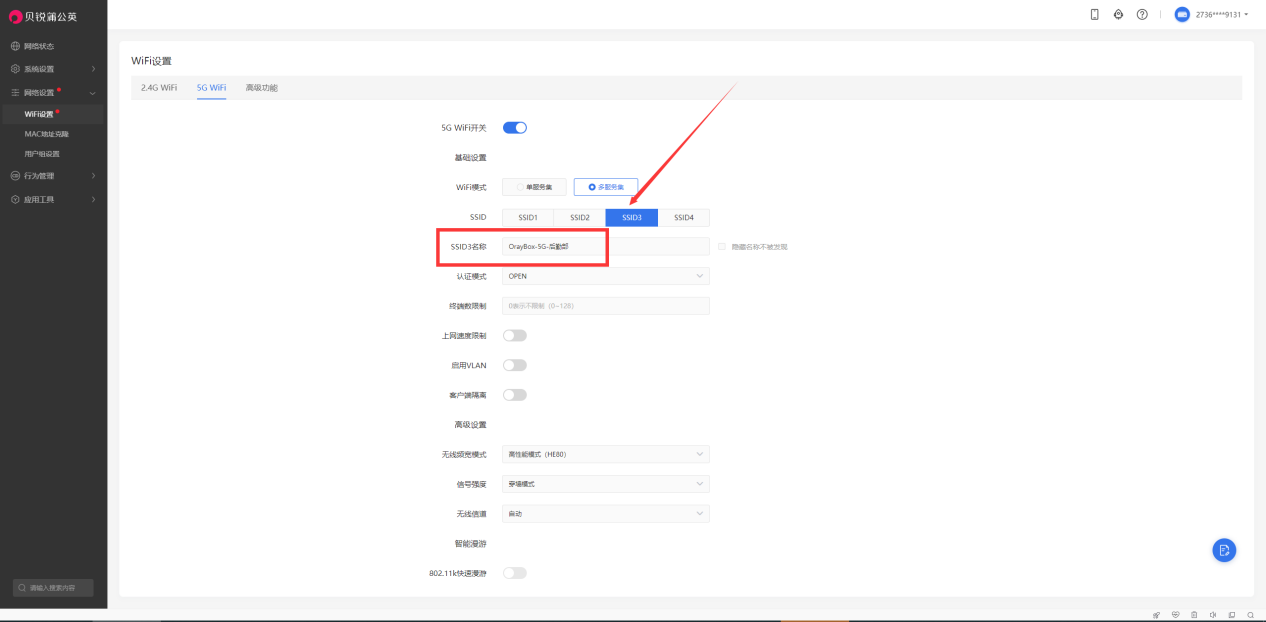Click the search icon in sidebar search box
Screen dimensions: 1266x622
[x=23, y=588]
